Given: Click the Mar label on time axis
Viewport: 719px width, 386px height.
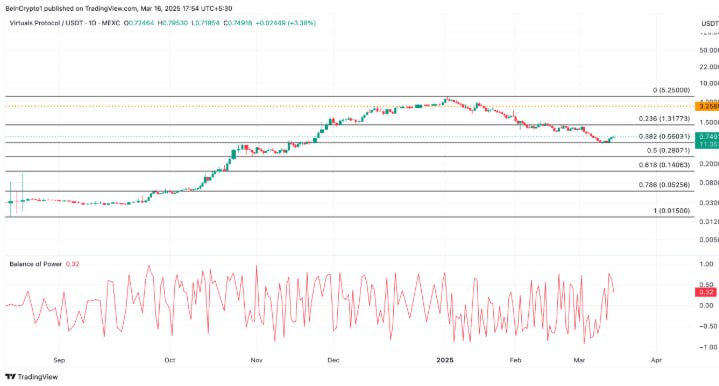Looking at the screenshot, I should point(579,360).
